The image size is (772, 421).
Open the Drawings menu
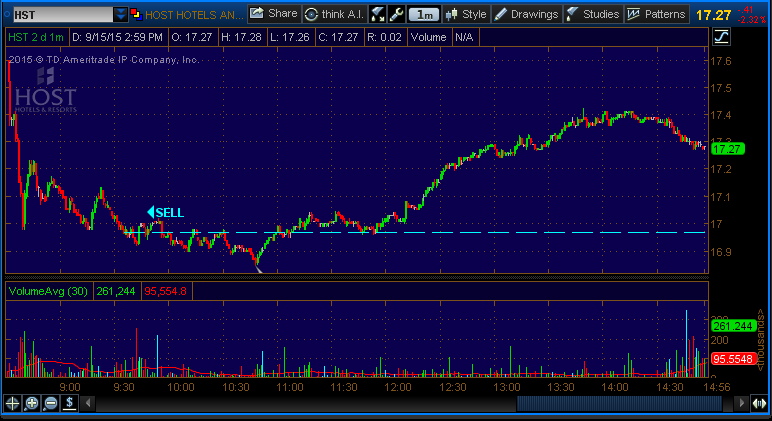pyautogui.click(x=526, y=14)
